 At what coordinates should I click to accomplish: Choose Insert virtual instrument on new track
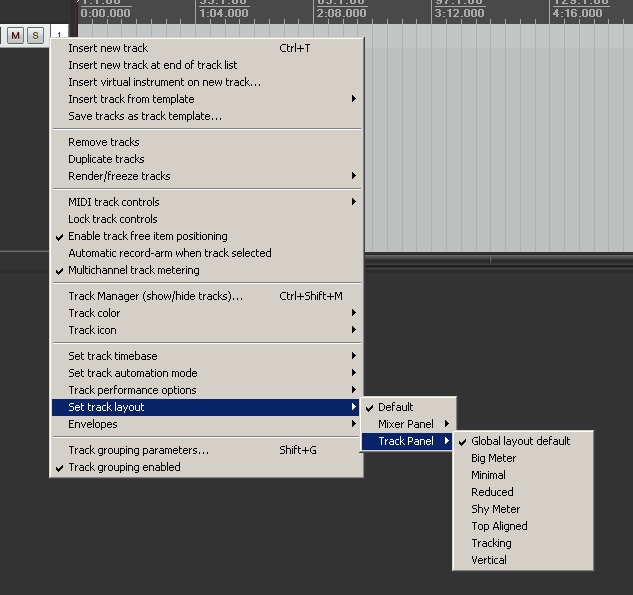[x=164, y=82]
